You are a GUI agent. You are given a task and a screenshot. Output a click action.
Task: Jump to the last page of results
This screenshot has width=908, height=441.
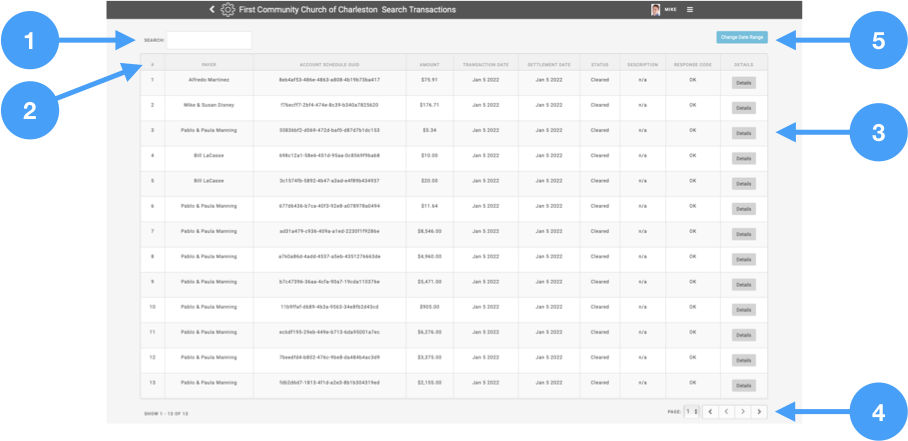click(760, 411)
